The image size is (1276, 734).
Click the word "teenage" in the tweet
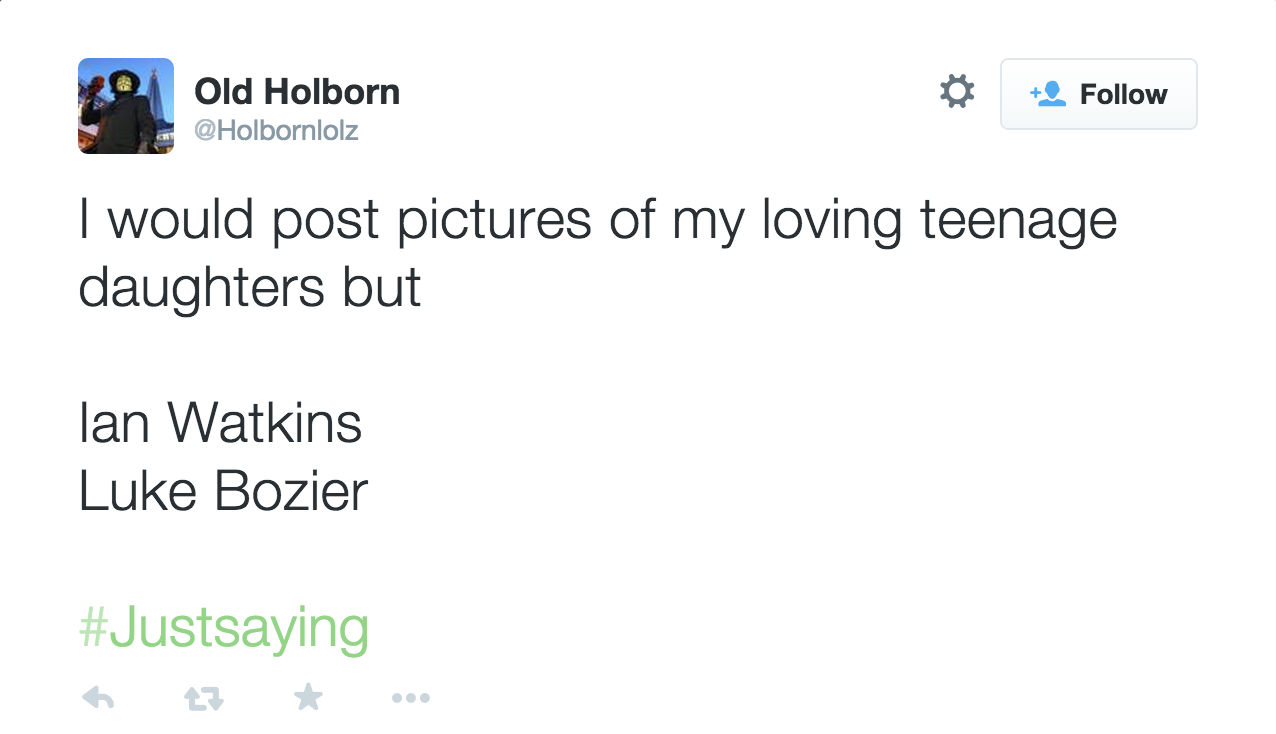[1018, 221]
